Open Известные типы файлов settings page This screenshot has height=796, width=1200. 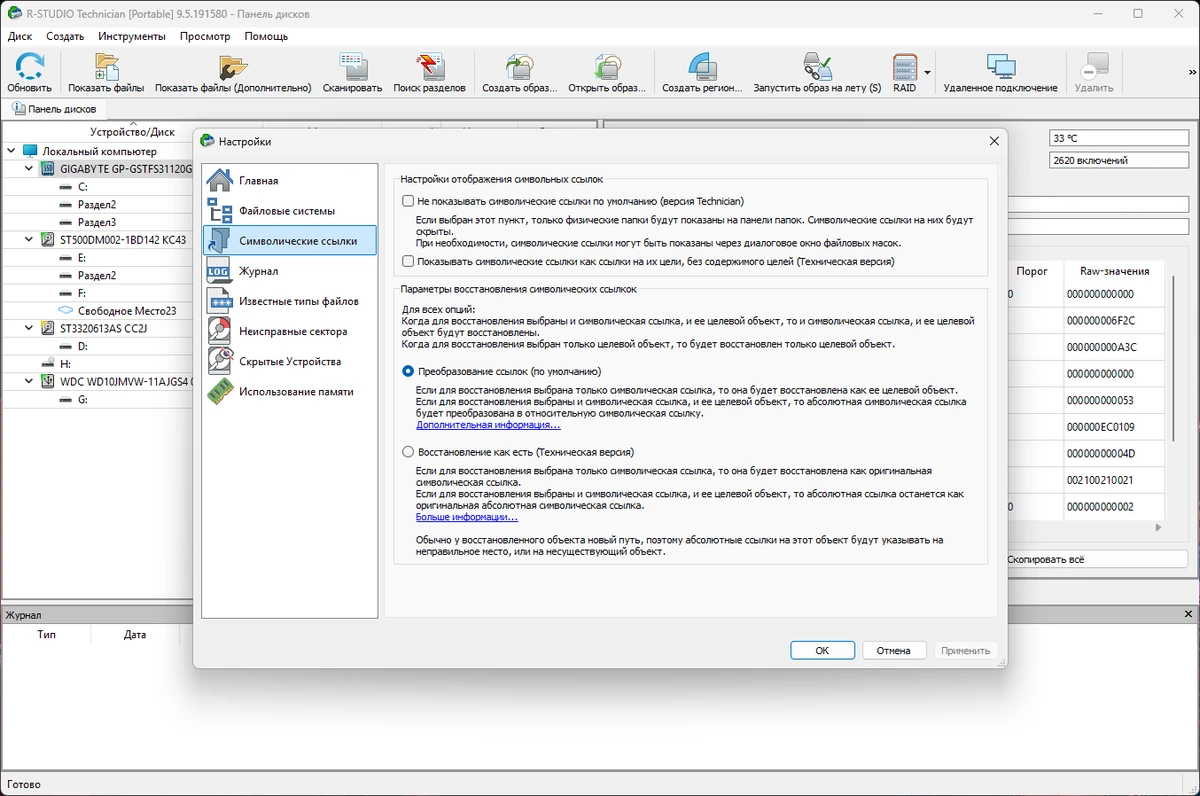(290, 301)
